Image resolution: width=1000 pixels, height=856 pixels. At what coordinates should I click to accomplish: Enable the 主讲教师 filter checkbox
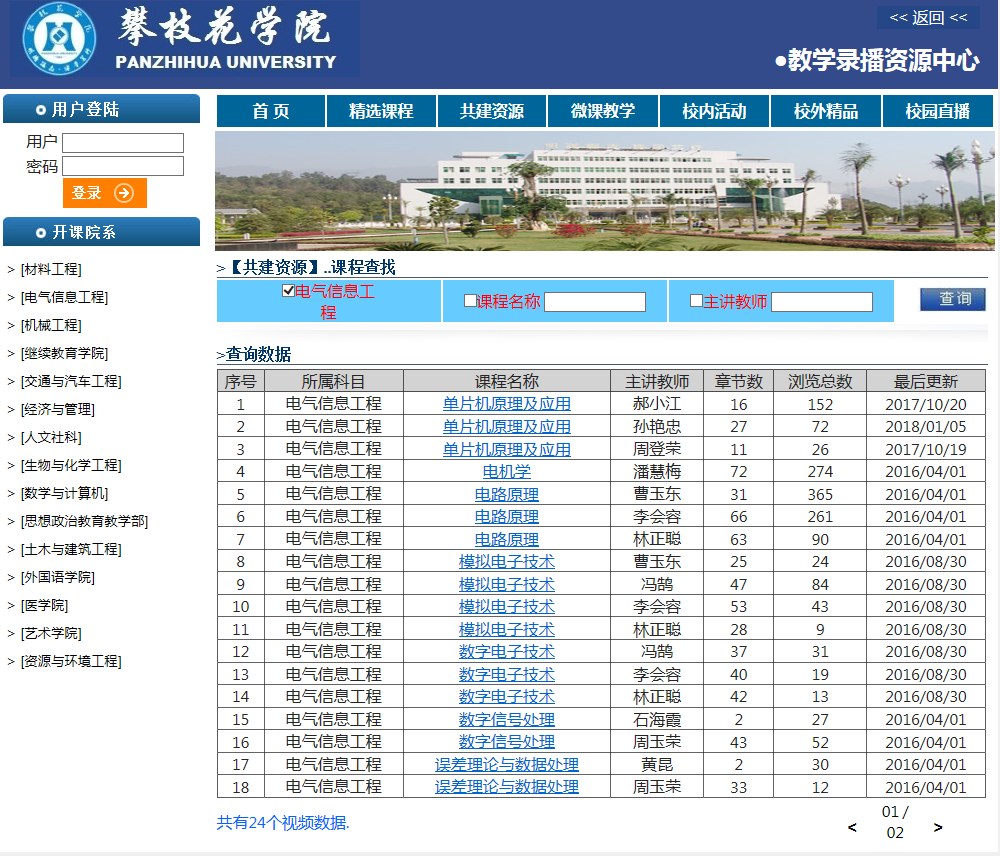point(696,301)
